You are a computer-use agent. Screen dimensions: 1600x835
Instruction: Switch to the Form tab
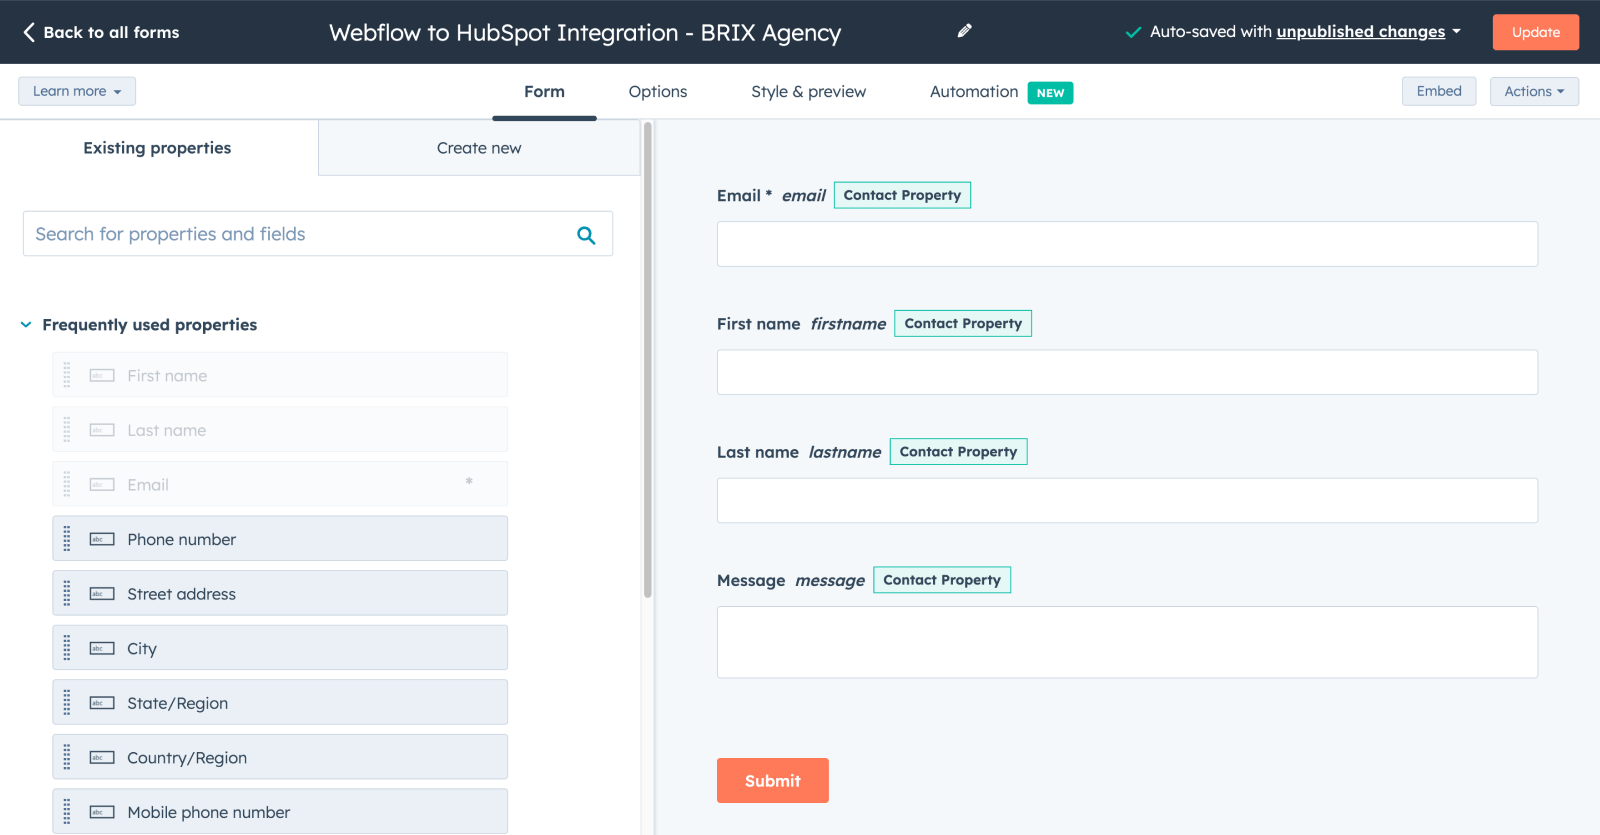(544, 92)
